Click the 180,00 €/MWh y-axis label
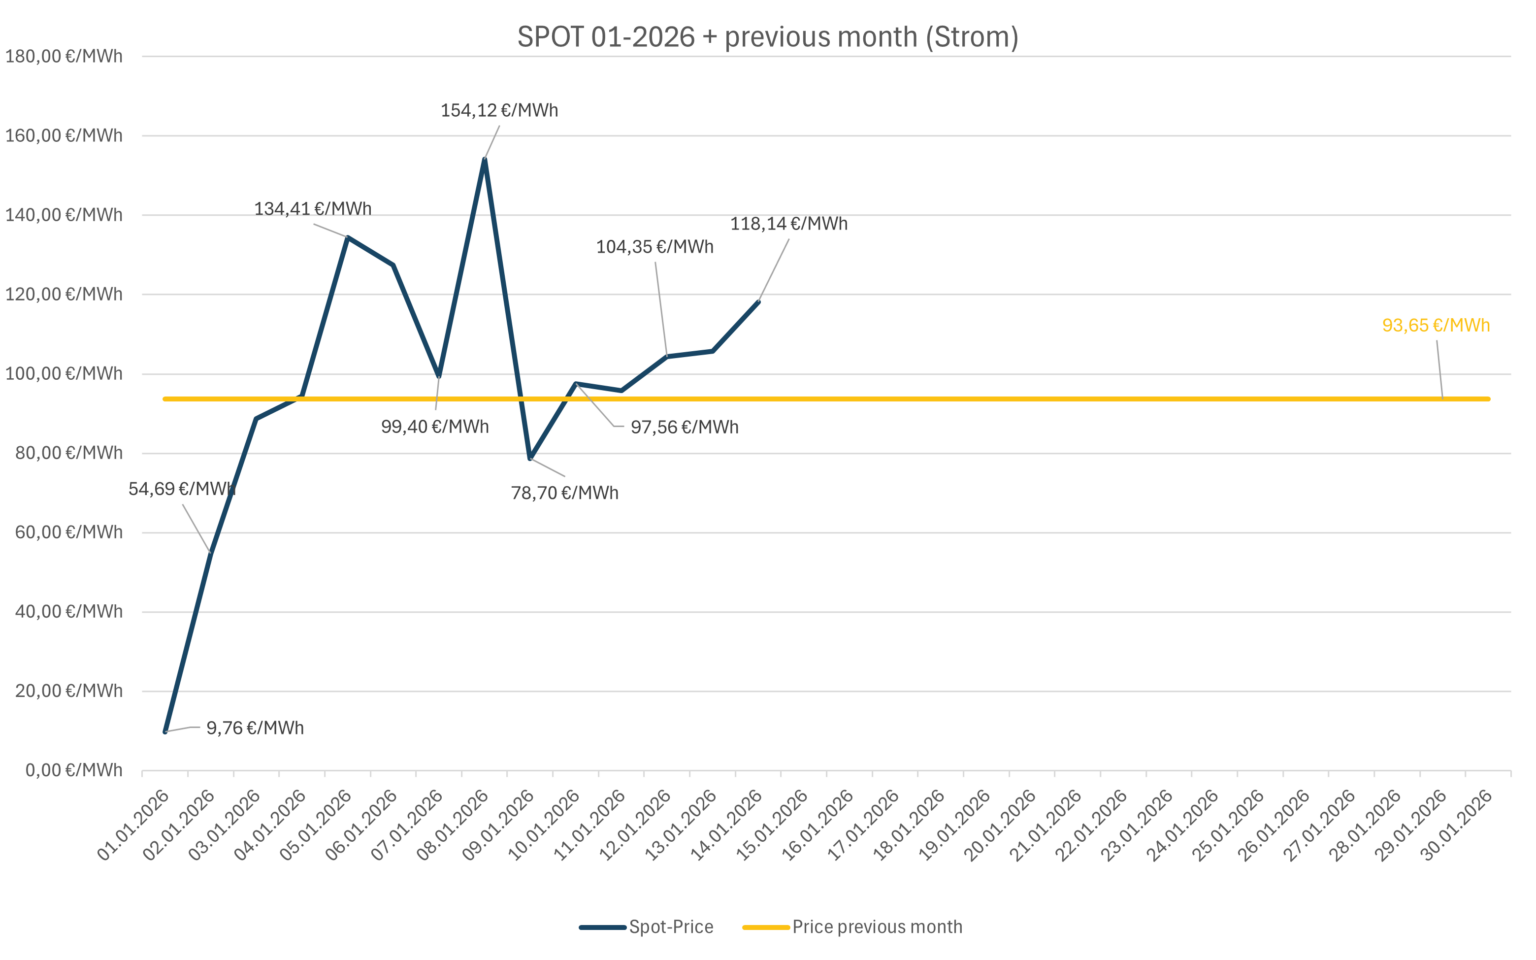The image size is (1536, 960). [64, 56]
